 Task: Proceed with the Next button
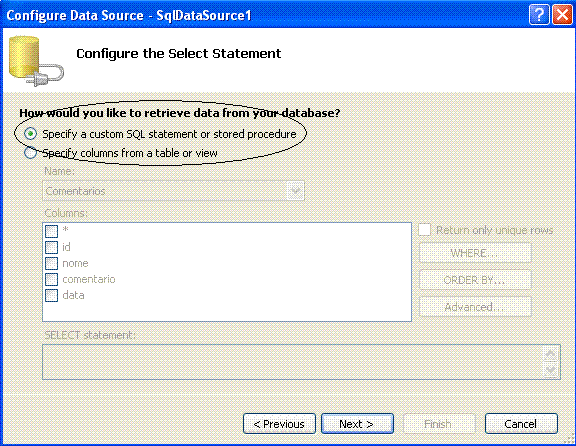(x=357, y=424)
